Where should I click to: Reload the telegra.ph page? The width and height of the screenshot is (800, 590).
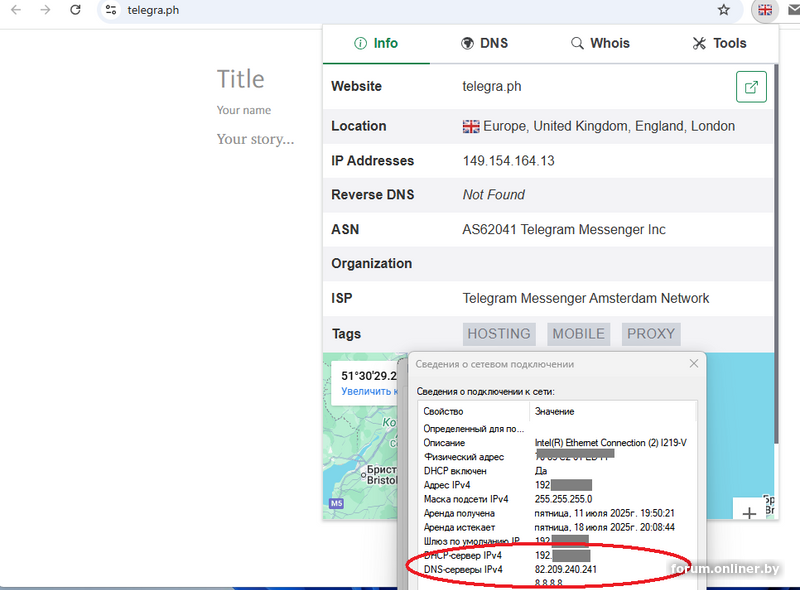(75, 10)
